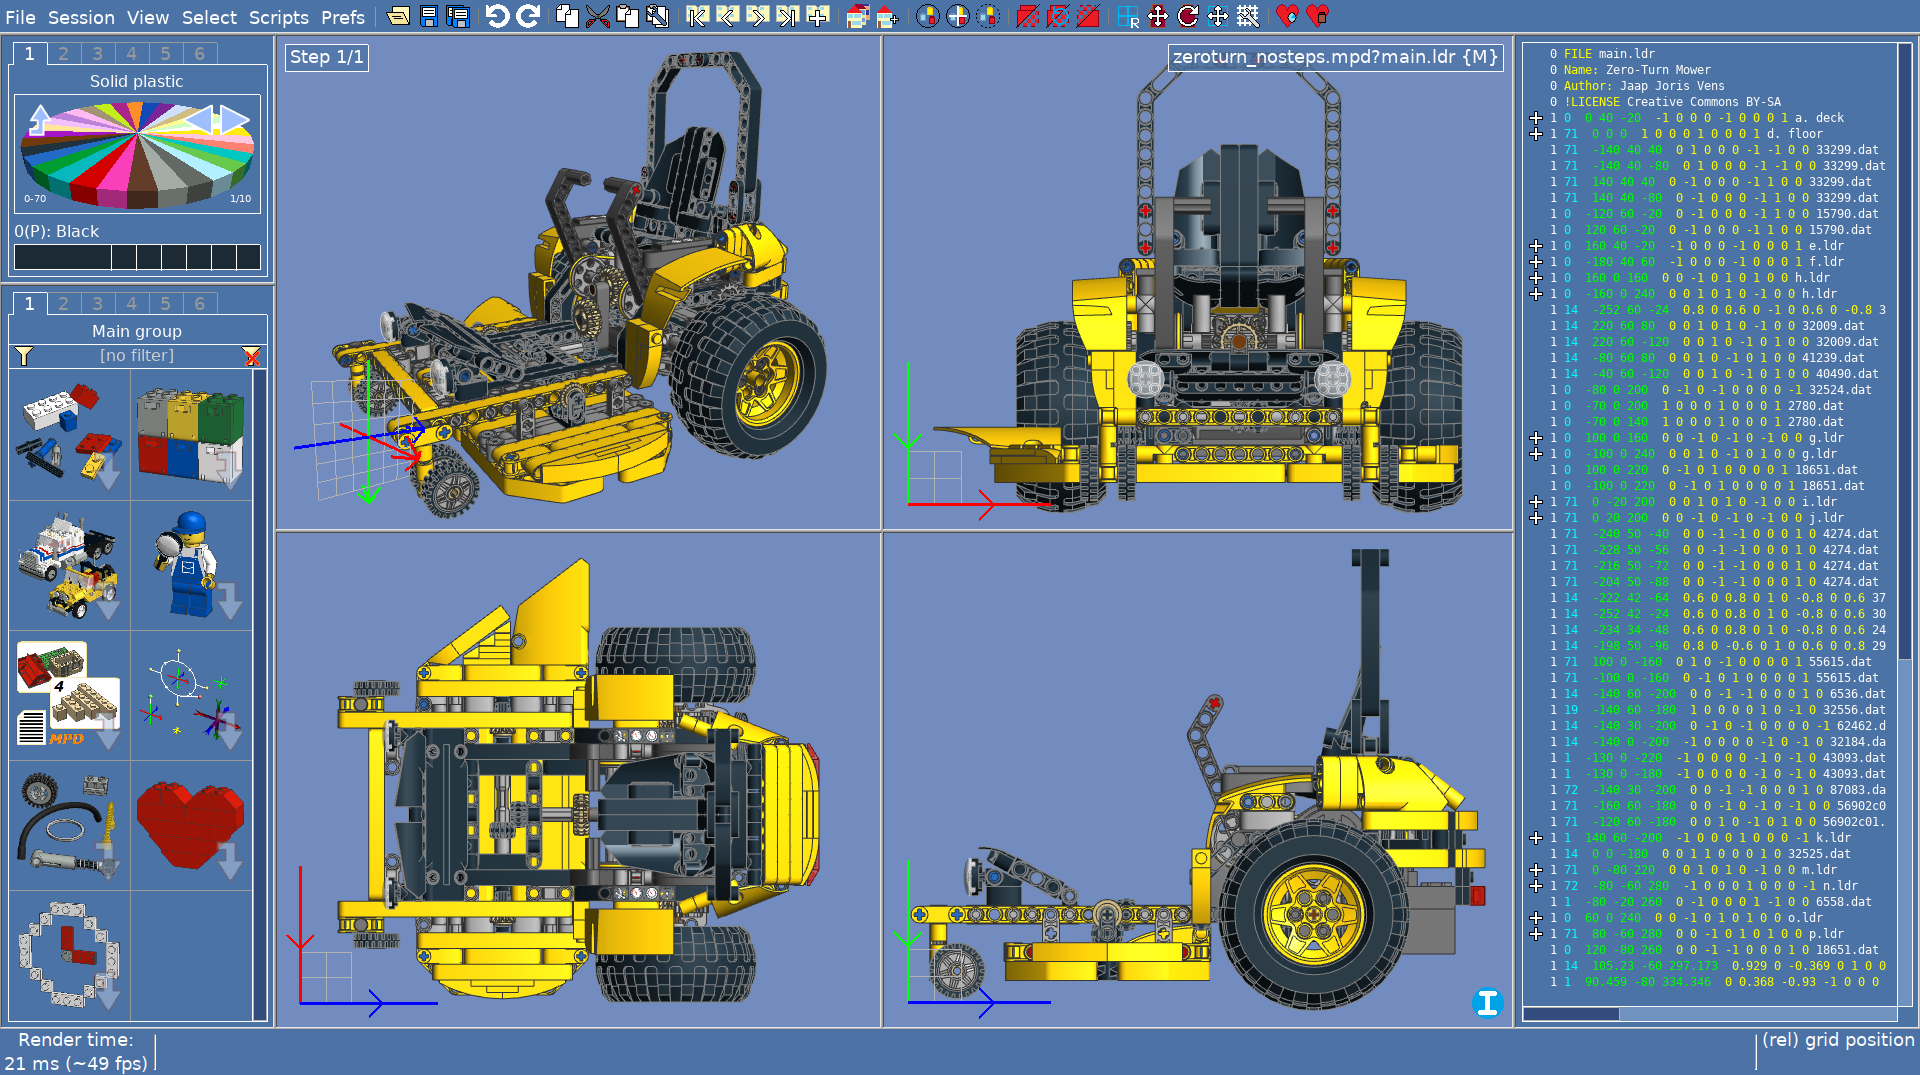Open the File menu
1920x1075 pixels.
pyautogui.click(x=20, y=17)
